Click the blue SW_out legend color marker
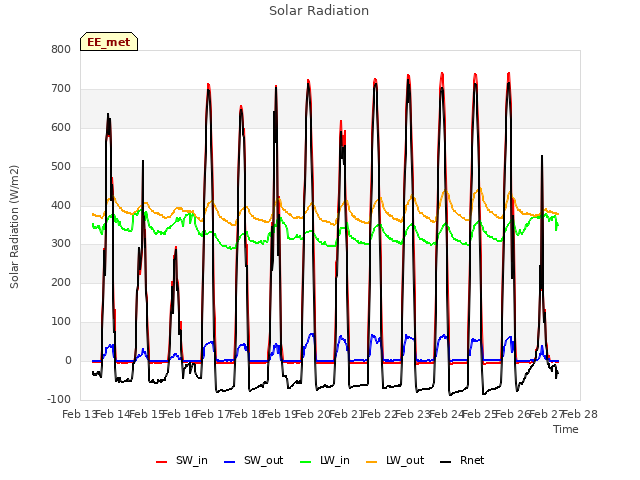This screenshot has width=640, height=480. (230, 462)
